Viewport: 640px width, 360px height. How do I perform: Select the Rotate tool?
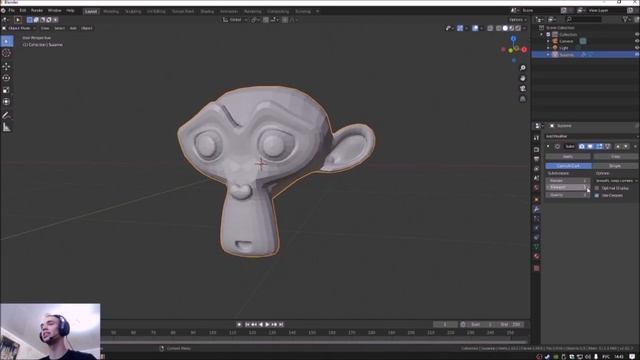coord(7,78)
